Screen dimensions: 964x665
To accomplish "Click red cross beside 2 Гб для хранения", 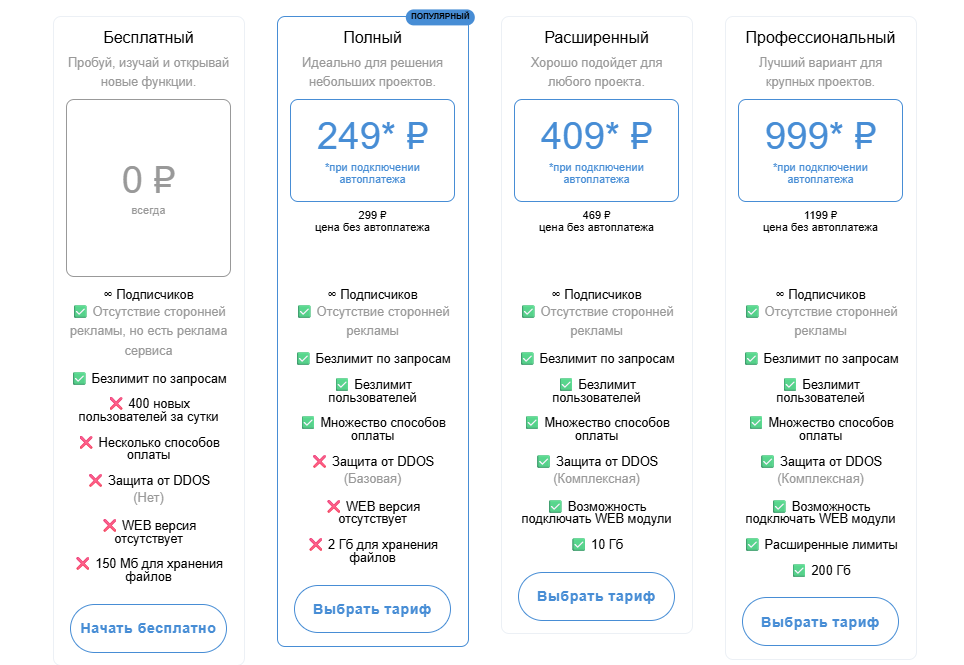I will 316,545.
